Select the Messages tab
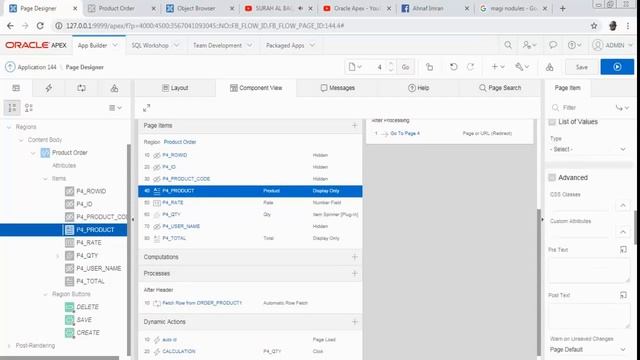Screen dimensions: 640x360 (337, 88)
